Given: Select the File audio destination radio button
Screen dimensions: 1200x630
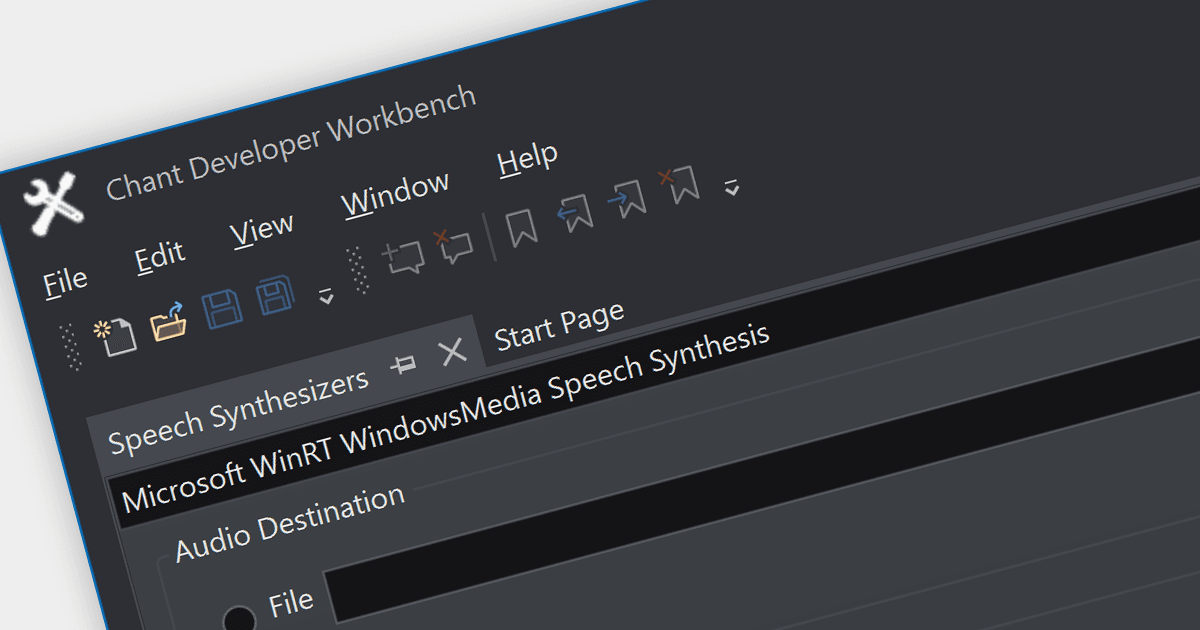Looking at the screenshot, I should pyautogui.click(x=240, y=620).
